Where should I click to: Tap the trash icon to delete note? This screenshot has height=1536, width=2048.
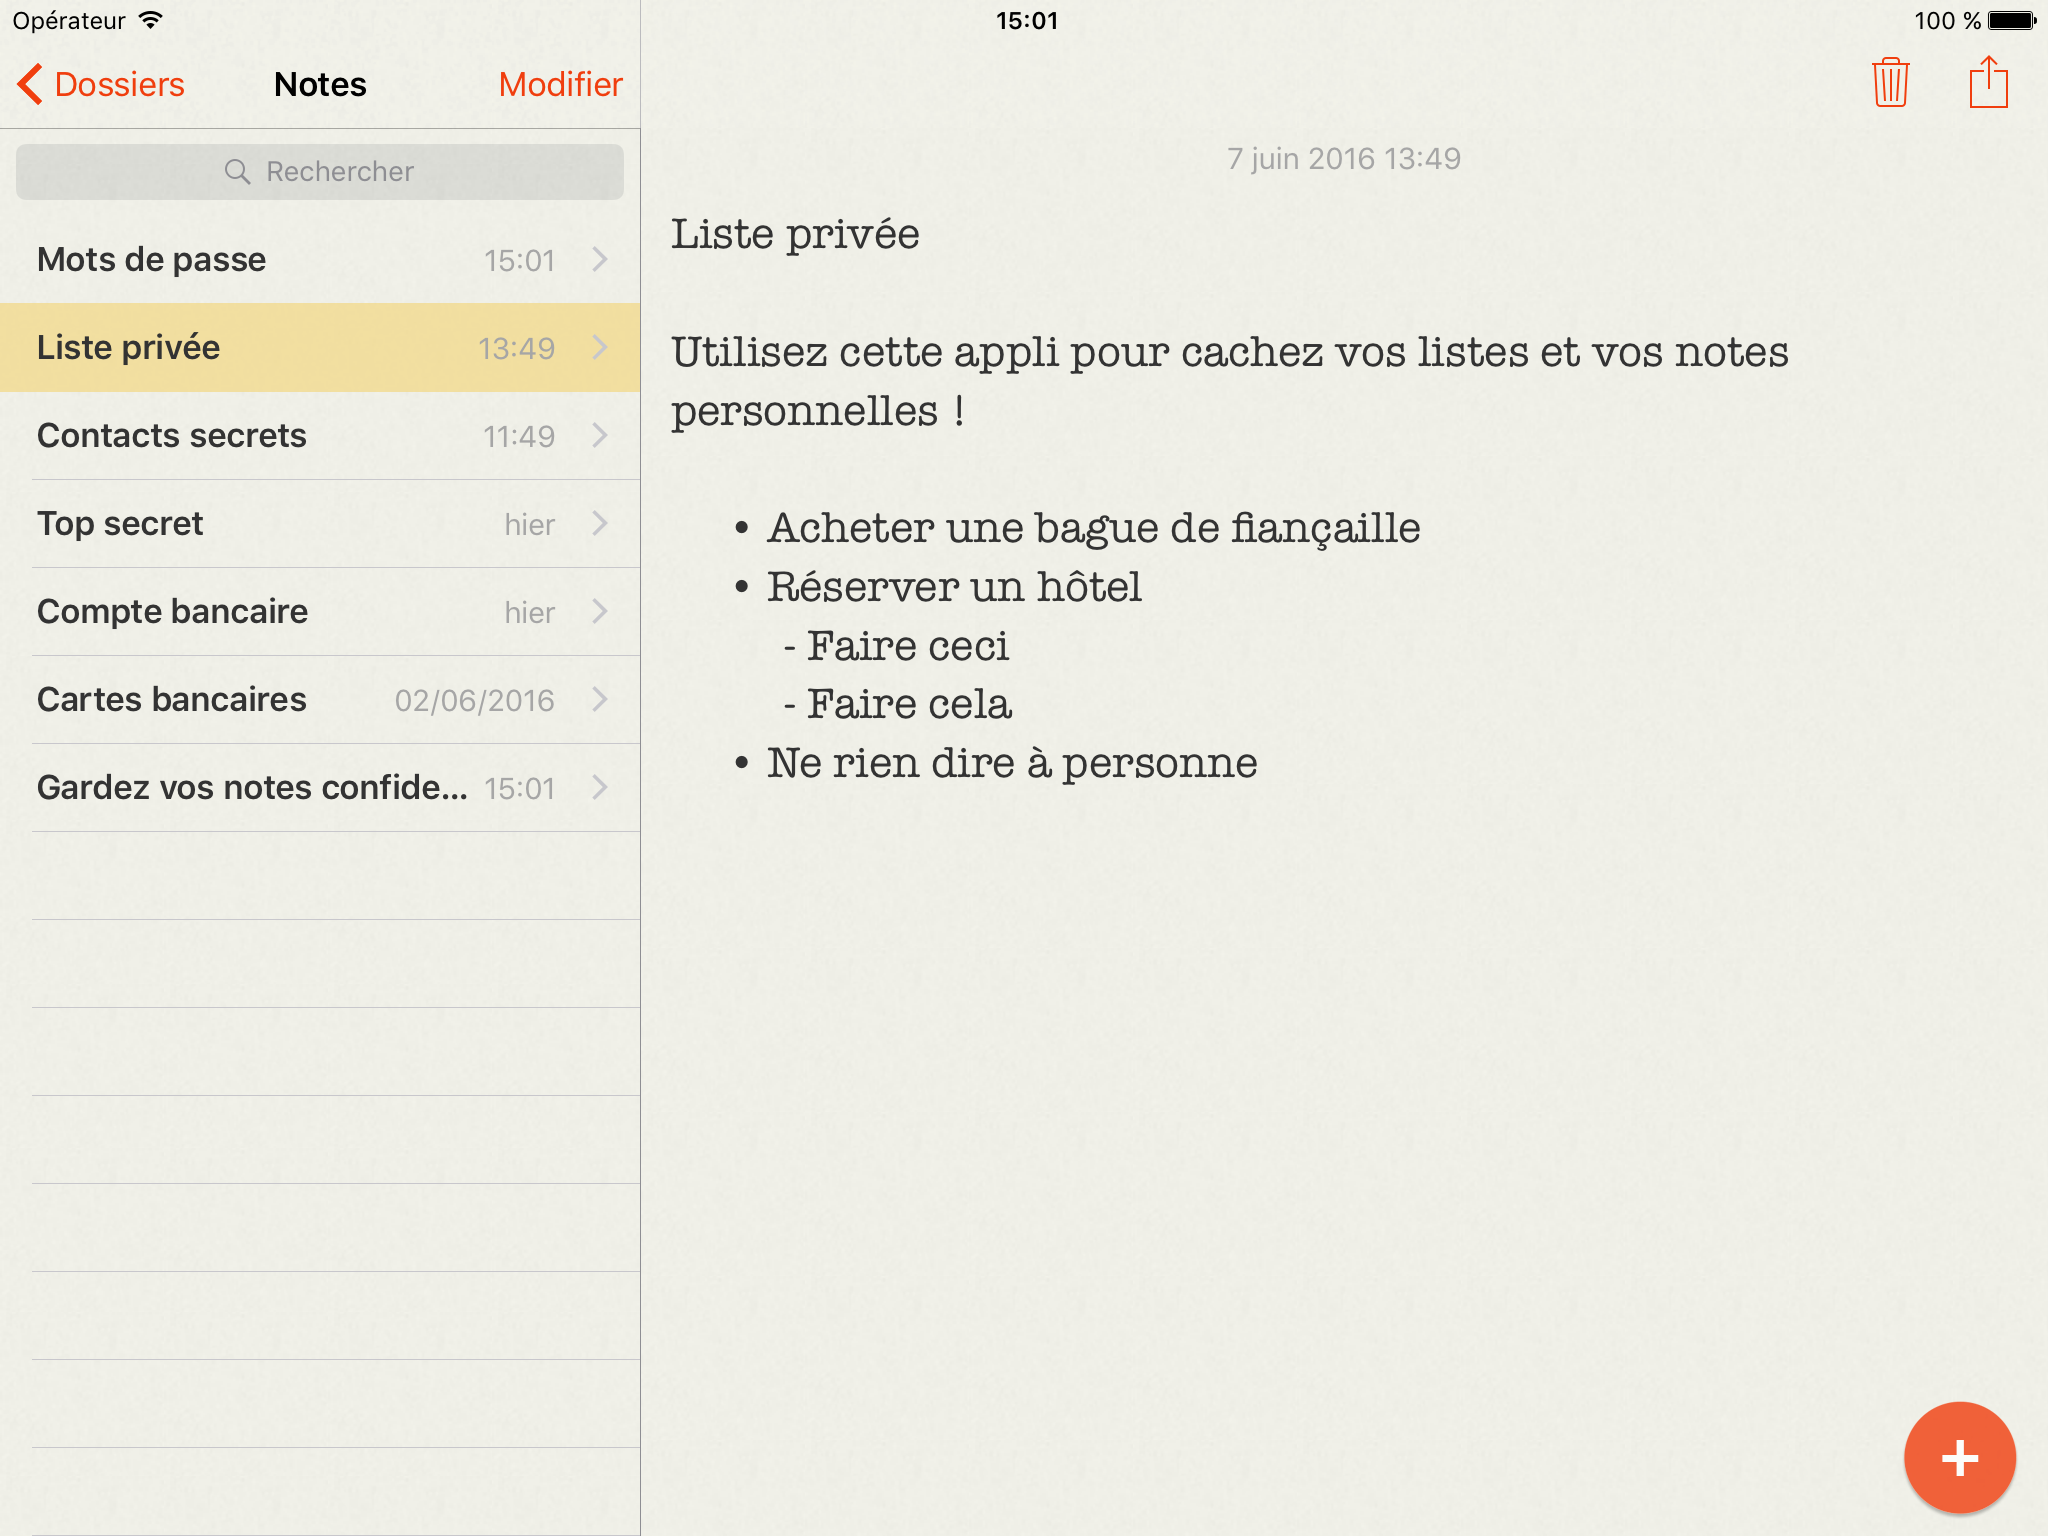pyautogui.click(x=1890, y=83)
